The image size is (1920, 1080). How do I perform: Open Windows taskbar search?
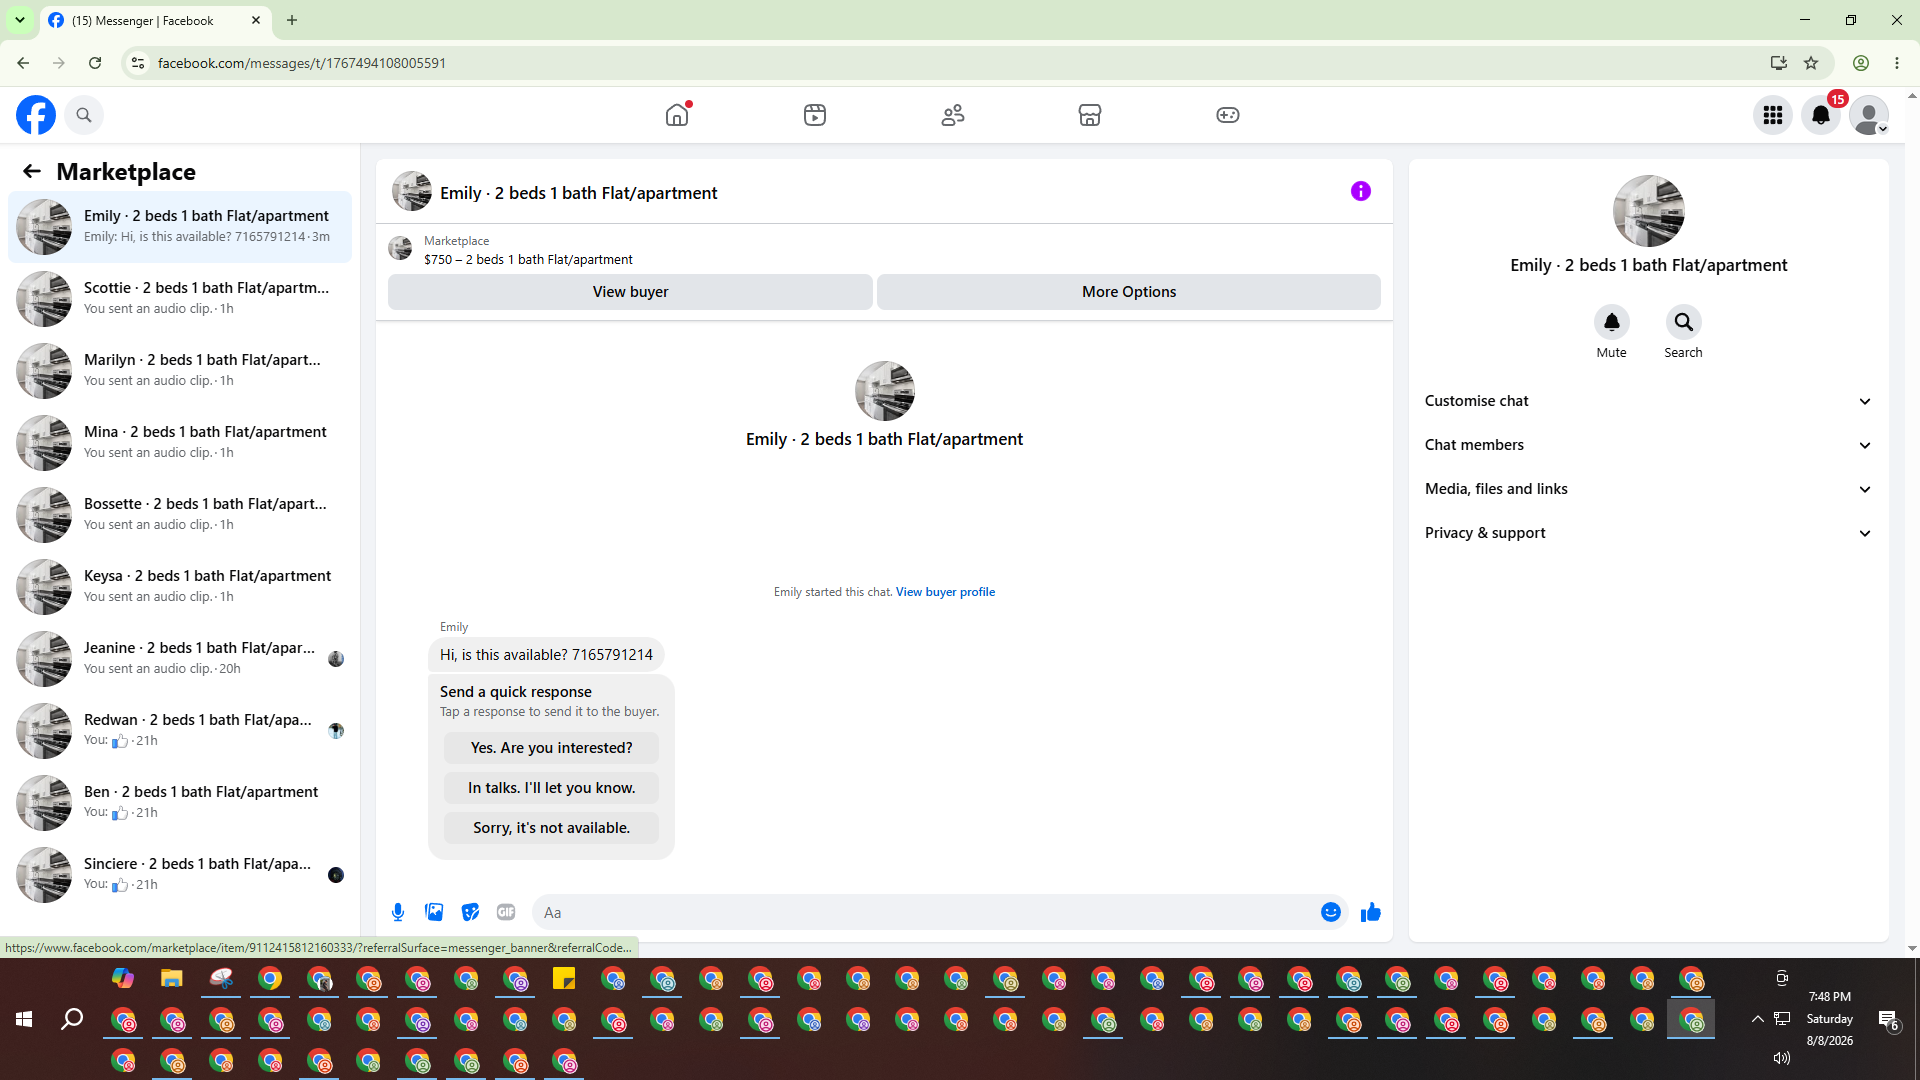pos(72,1019)
